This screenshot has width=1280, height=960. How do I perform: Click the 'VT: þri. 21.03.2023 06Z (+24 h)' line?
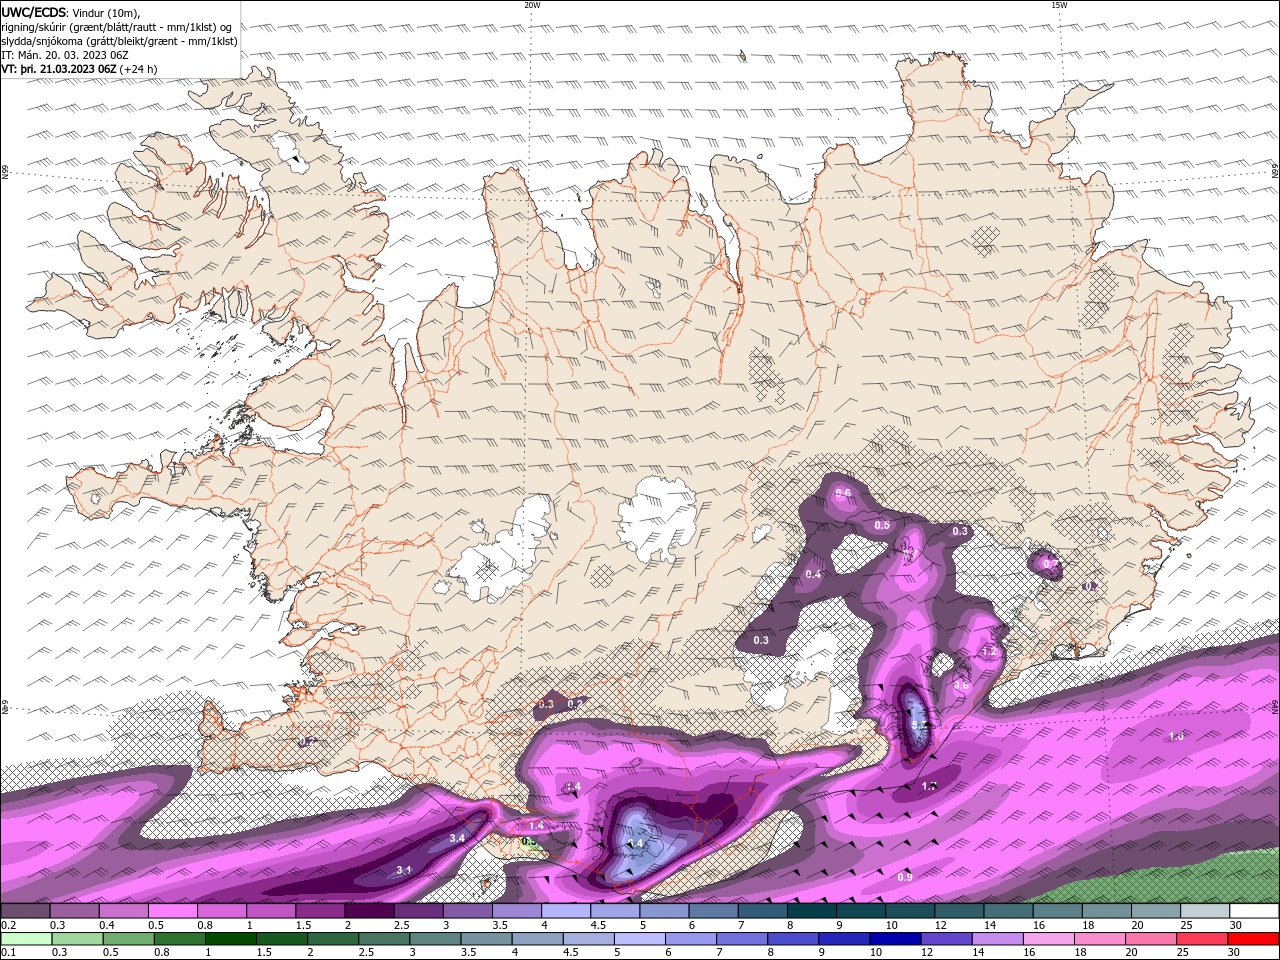click(79, 69)
